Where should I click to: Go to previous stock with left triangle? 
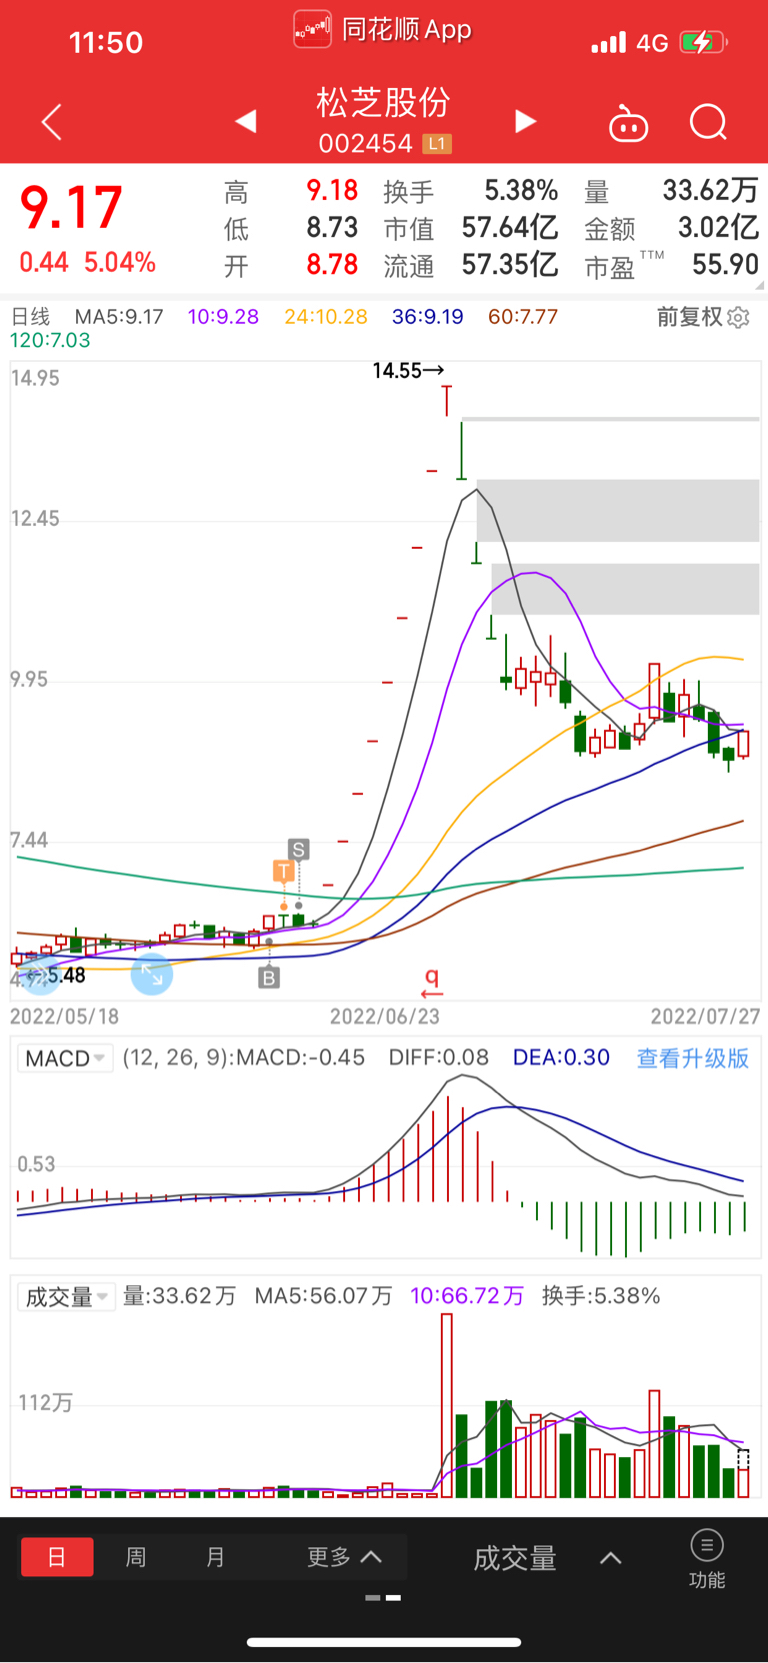(x=246, y=121)
